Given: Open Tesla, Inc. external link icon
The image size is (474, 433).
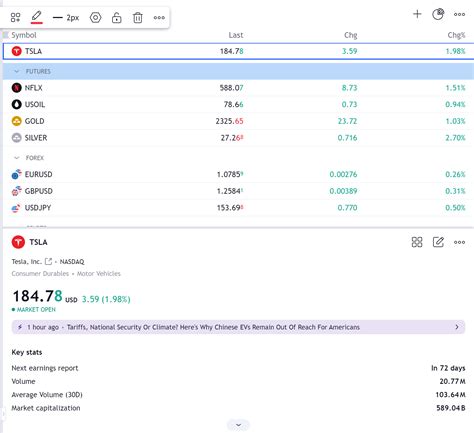Looking at the screenshot, I should point(49,261).
